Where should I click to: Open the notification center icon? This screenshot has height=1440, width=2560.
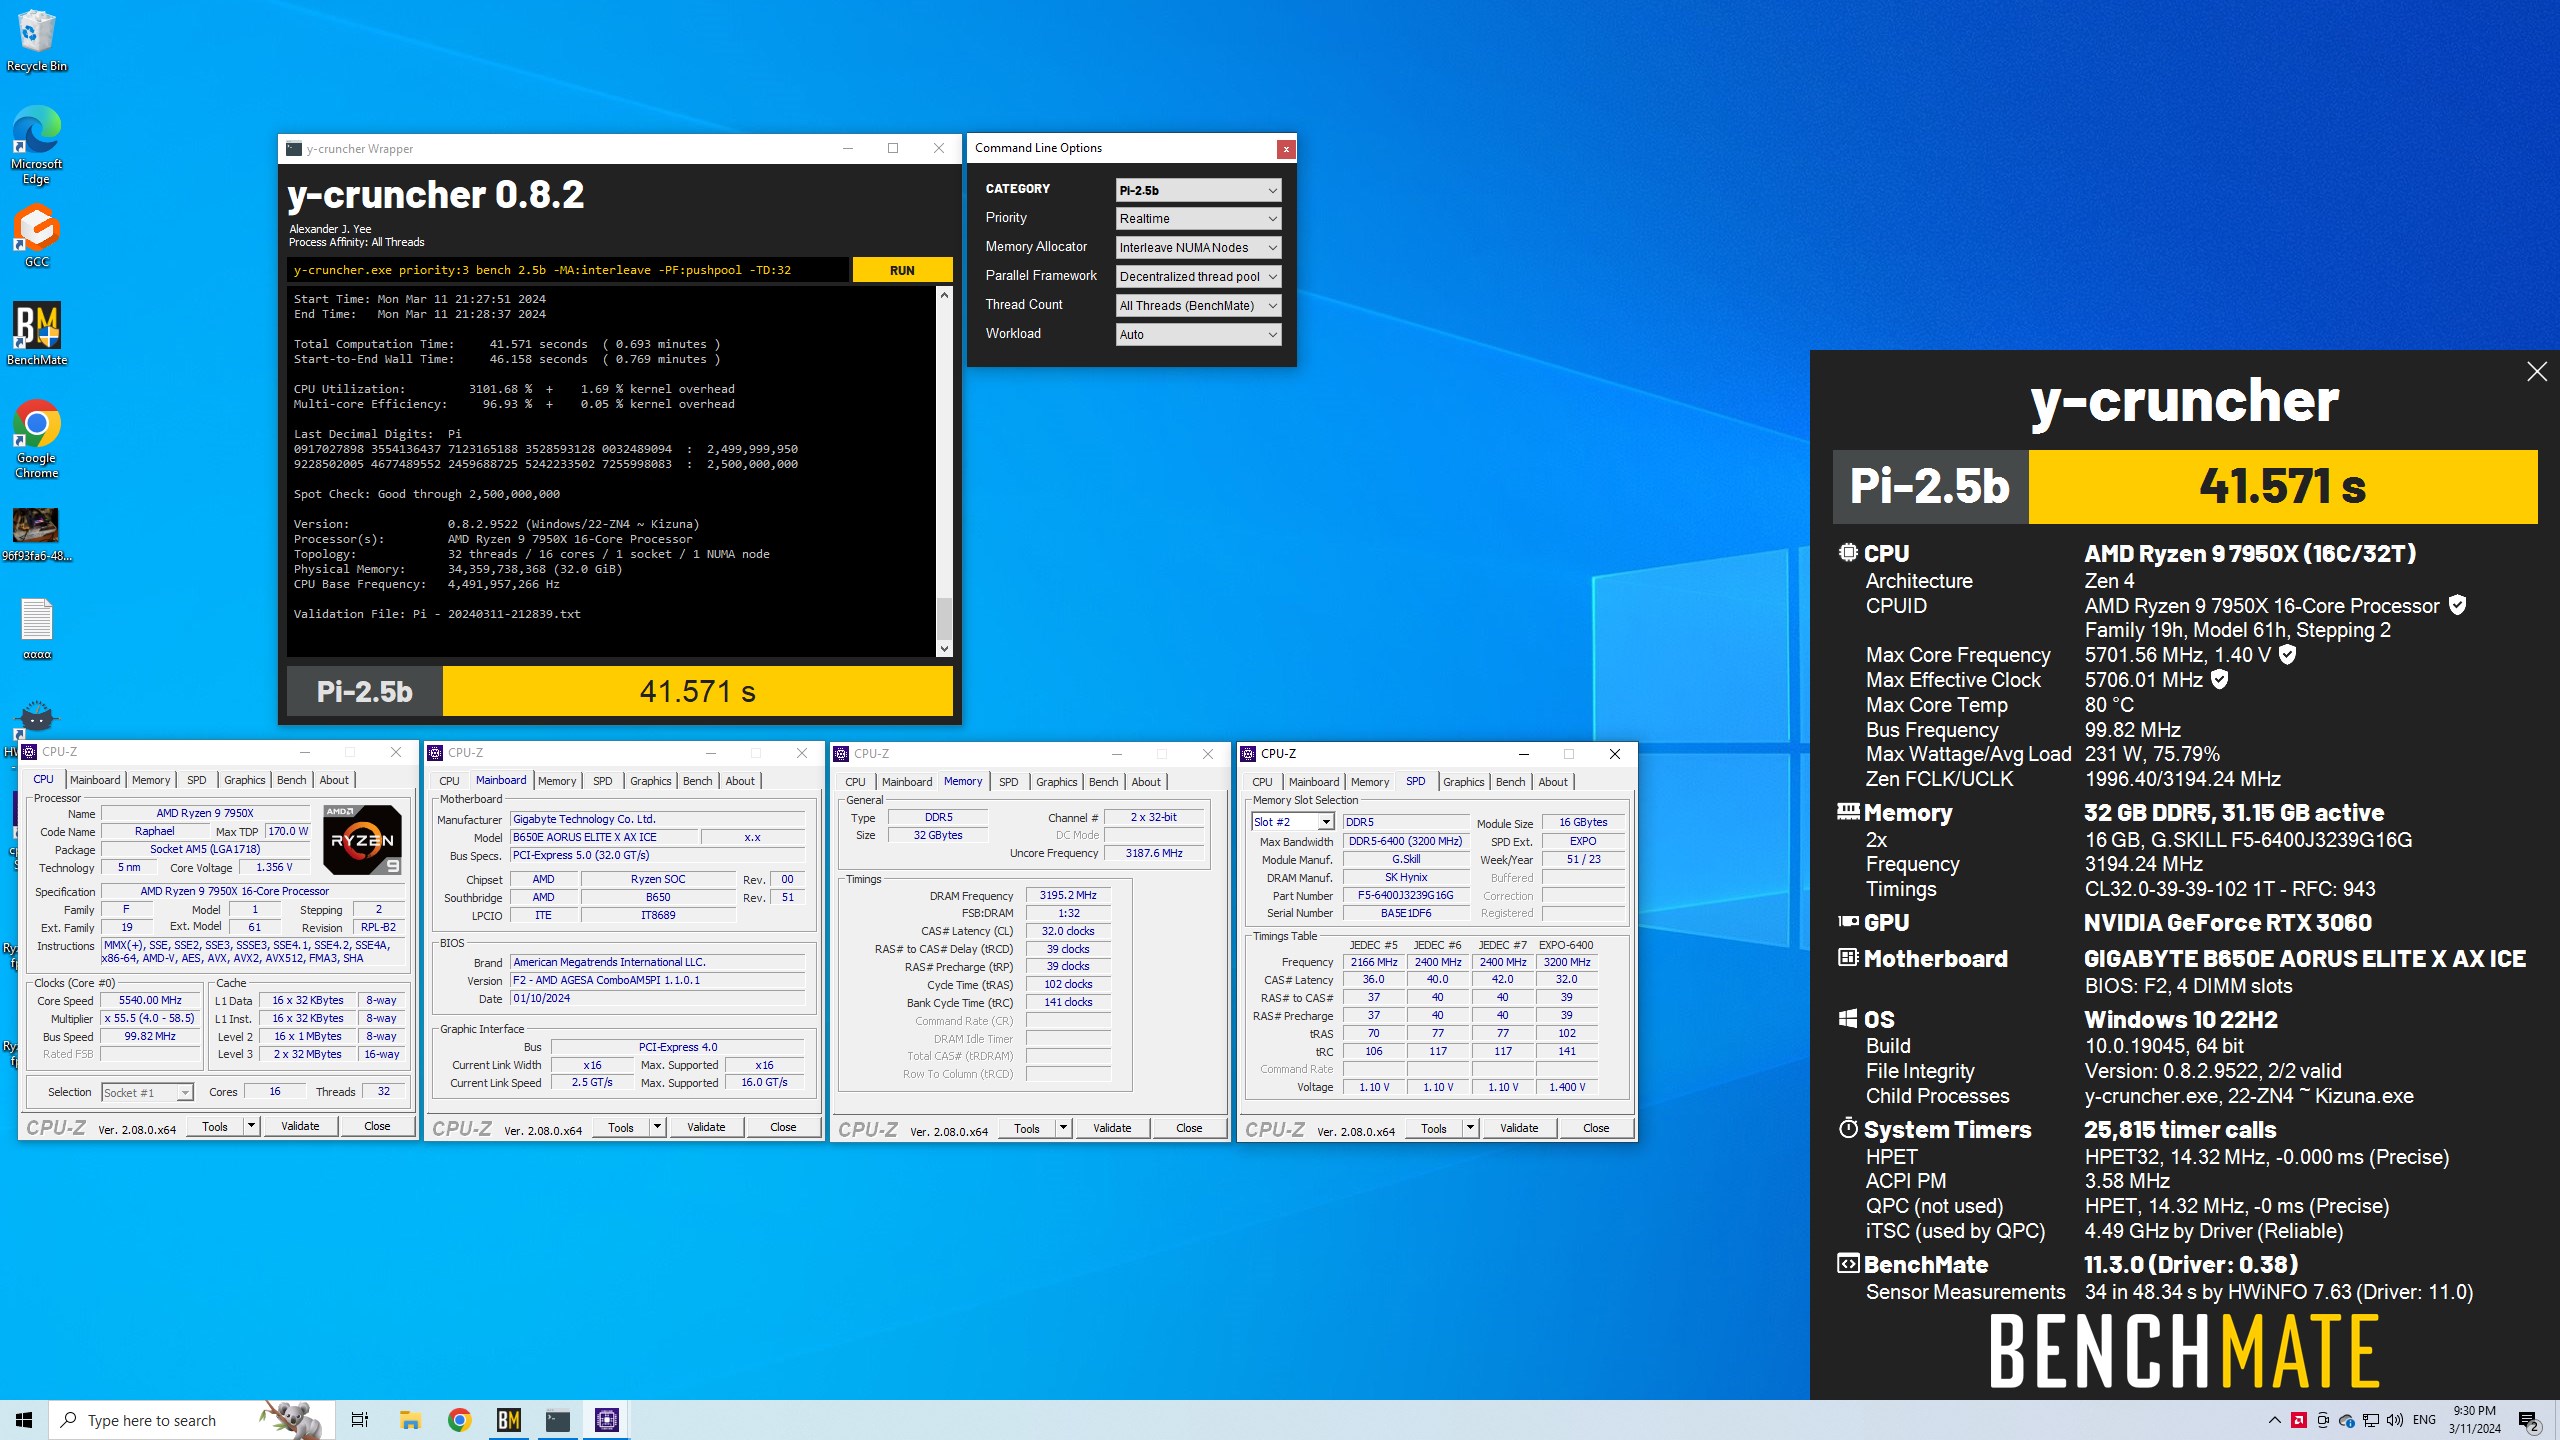pyautogui.click(x=2528, y=1420)
